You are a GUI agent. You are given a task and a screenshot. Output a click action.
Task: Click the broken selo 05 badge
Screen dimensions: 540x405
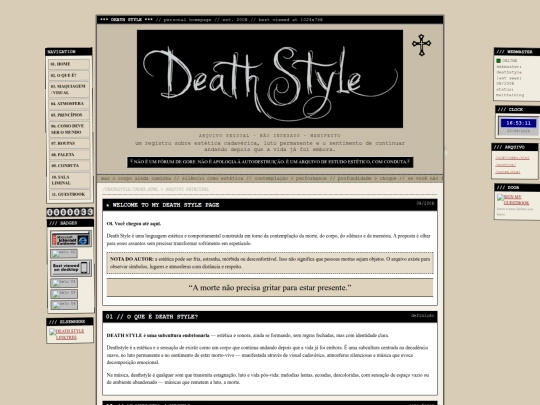click(64, 294)
